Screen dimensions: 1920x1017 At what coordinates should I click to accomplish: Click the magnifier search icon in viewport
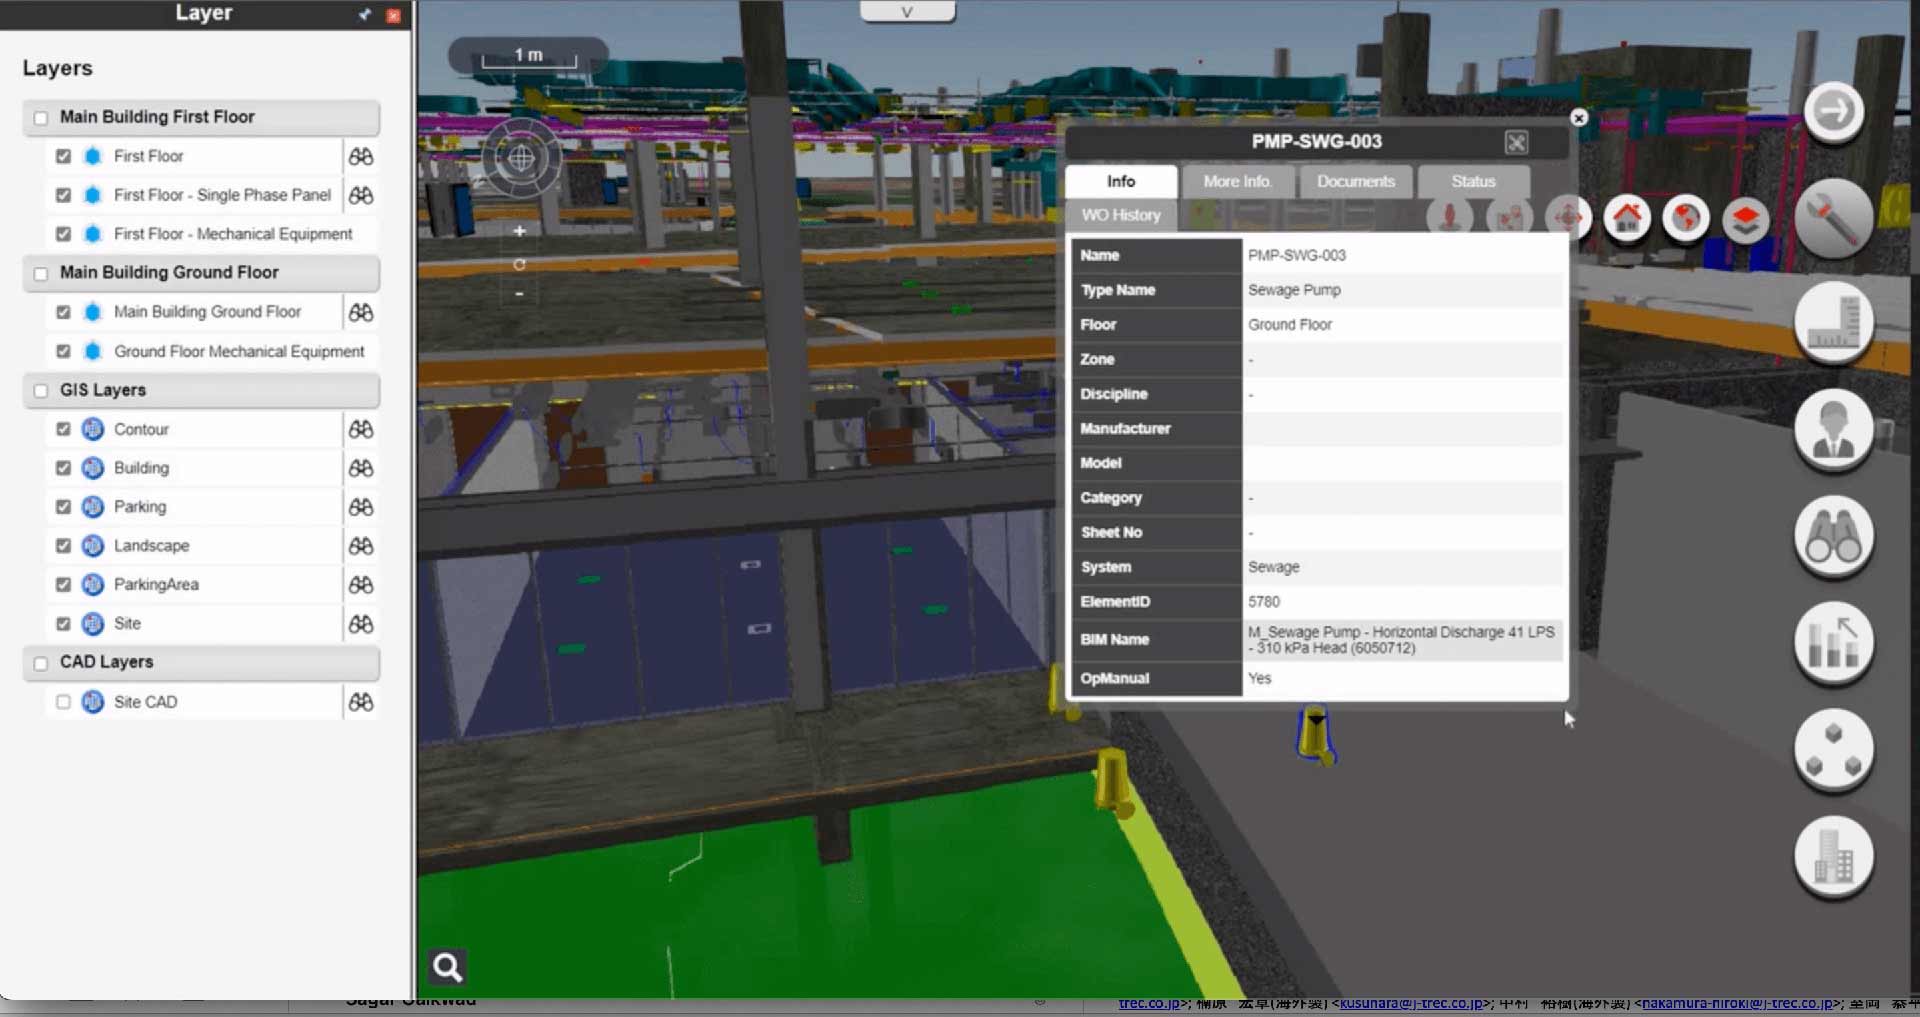pos(447,967)
